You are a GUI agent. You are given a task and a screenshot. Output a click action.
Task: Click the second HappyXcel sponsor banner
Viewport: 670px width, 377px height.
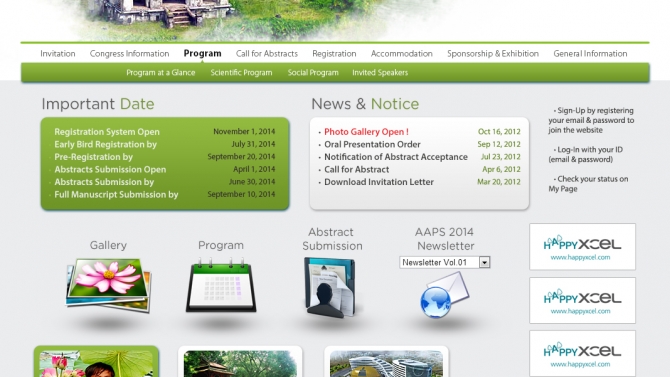[582, 300]
